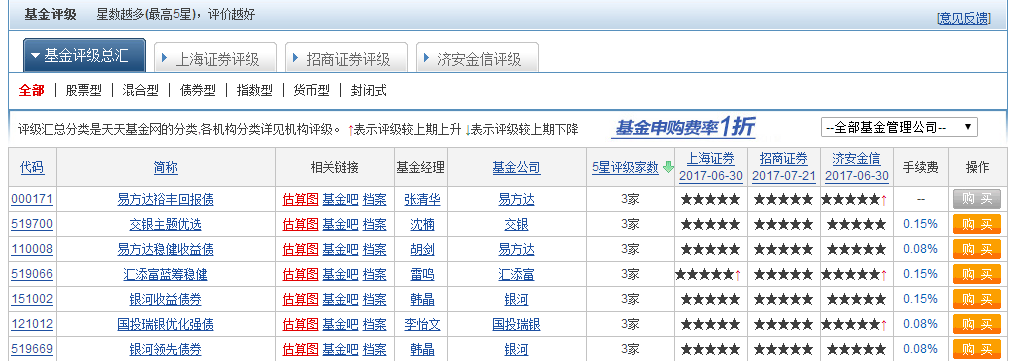Open 交银 fund company page

pos(516,224)
